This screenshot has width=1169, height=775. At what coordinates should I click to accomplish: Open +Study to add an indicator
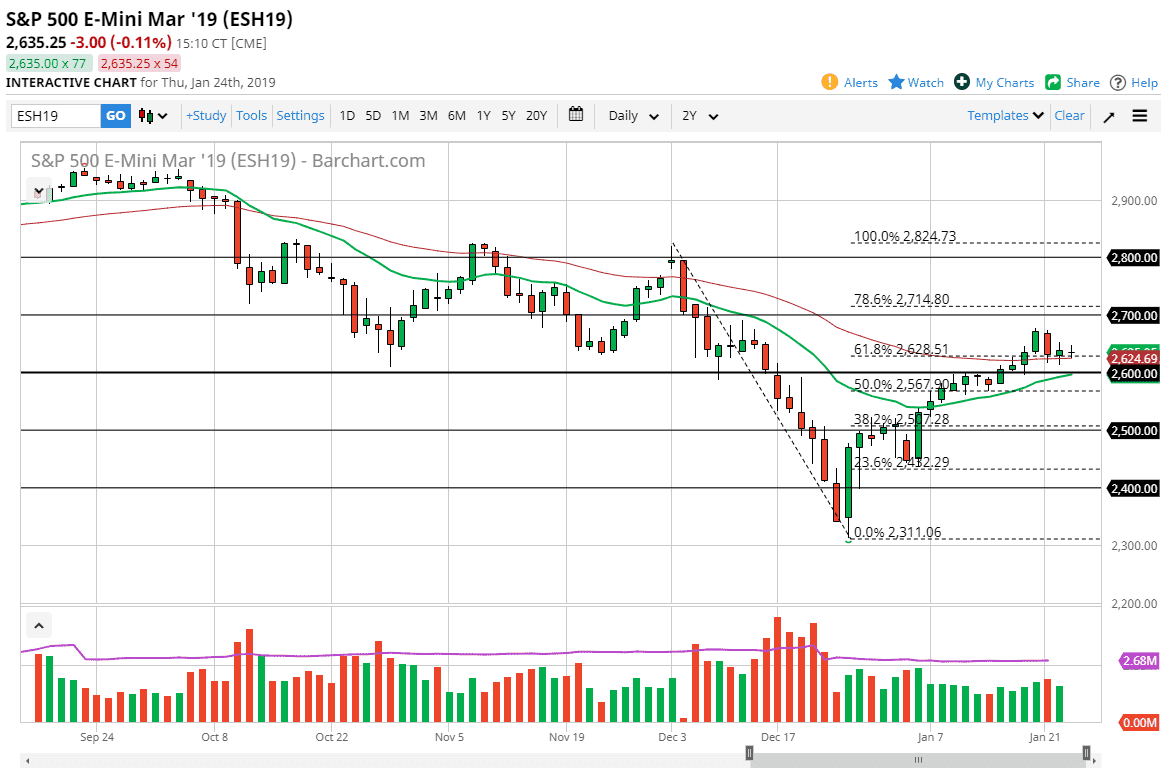click(205, 115)
